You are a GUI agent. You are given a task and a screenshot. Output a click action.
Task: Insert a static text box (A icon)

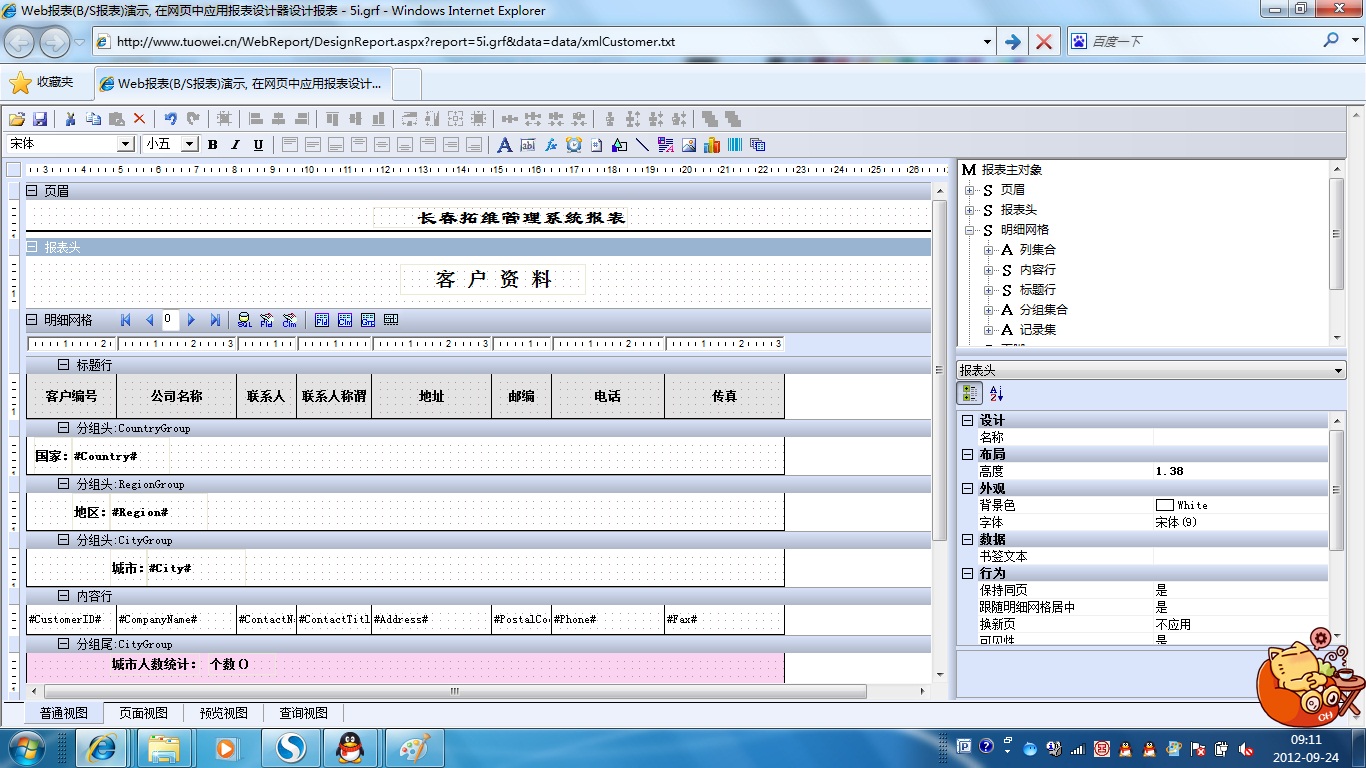point(505,145)
